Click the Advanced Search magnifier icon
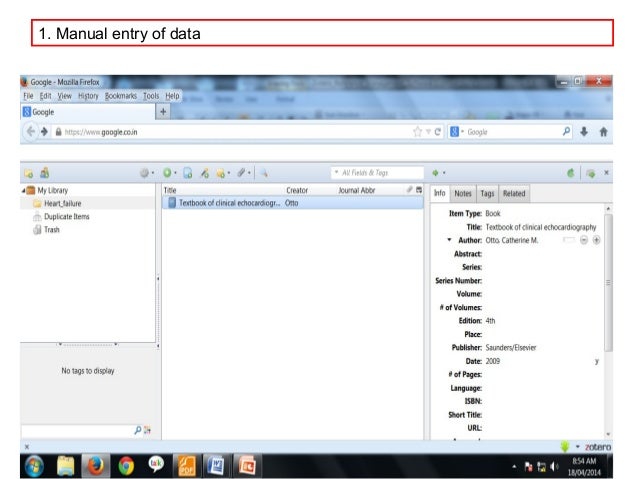Screen dimensions: 638x479 tap(265, 173)
